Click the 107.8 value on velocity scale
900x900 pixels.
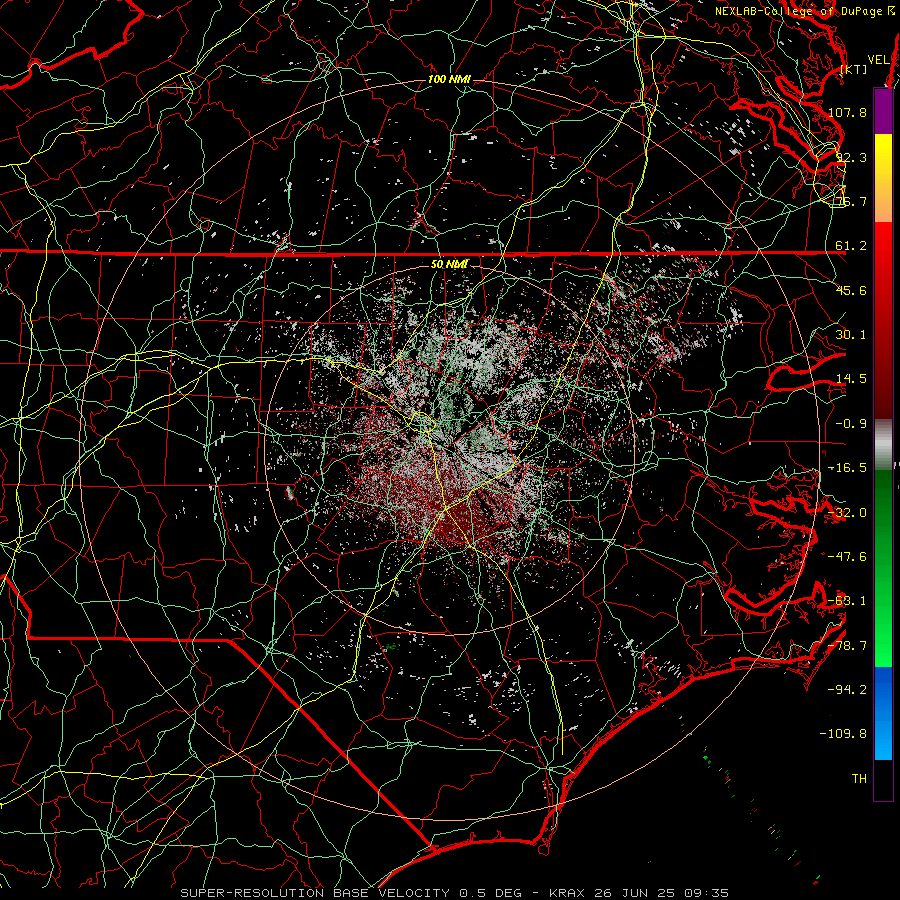(x=847, y=112)
